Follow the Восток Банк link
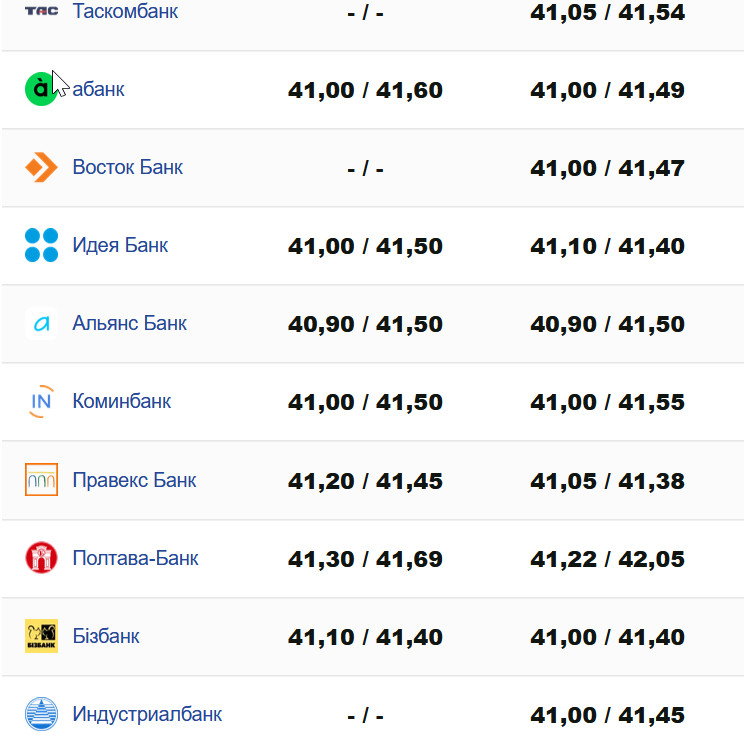 (127, 167)
